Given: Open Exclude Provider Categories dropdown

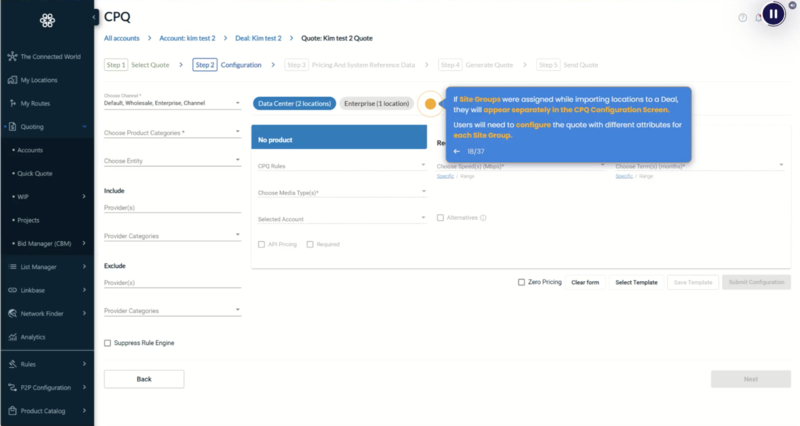Looking at the screenshot, I should [172, 310].
